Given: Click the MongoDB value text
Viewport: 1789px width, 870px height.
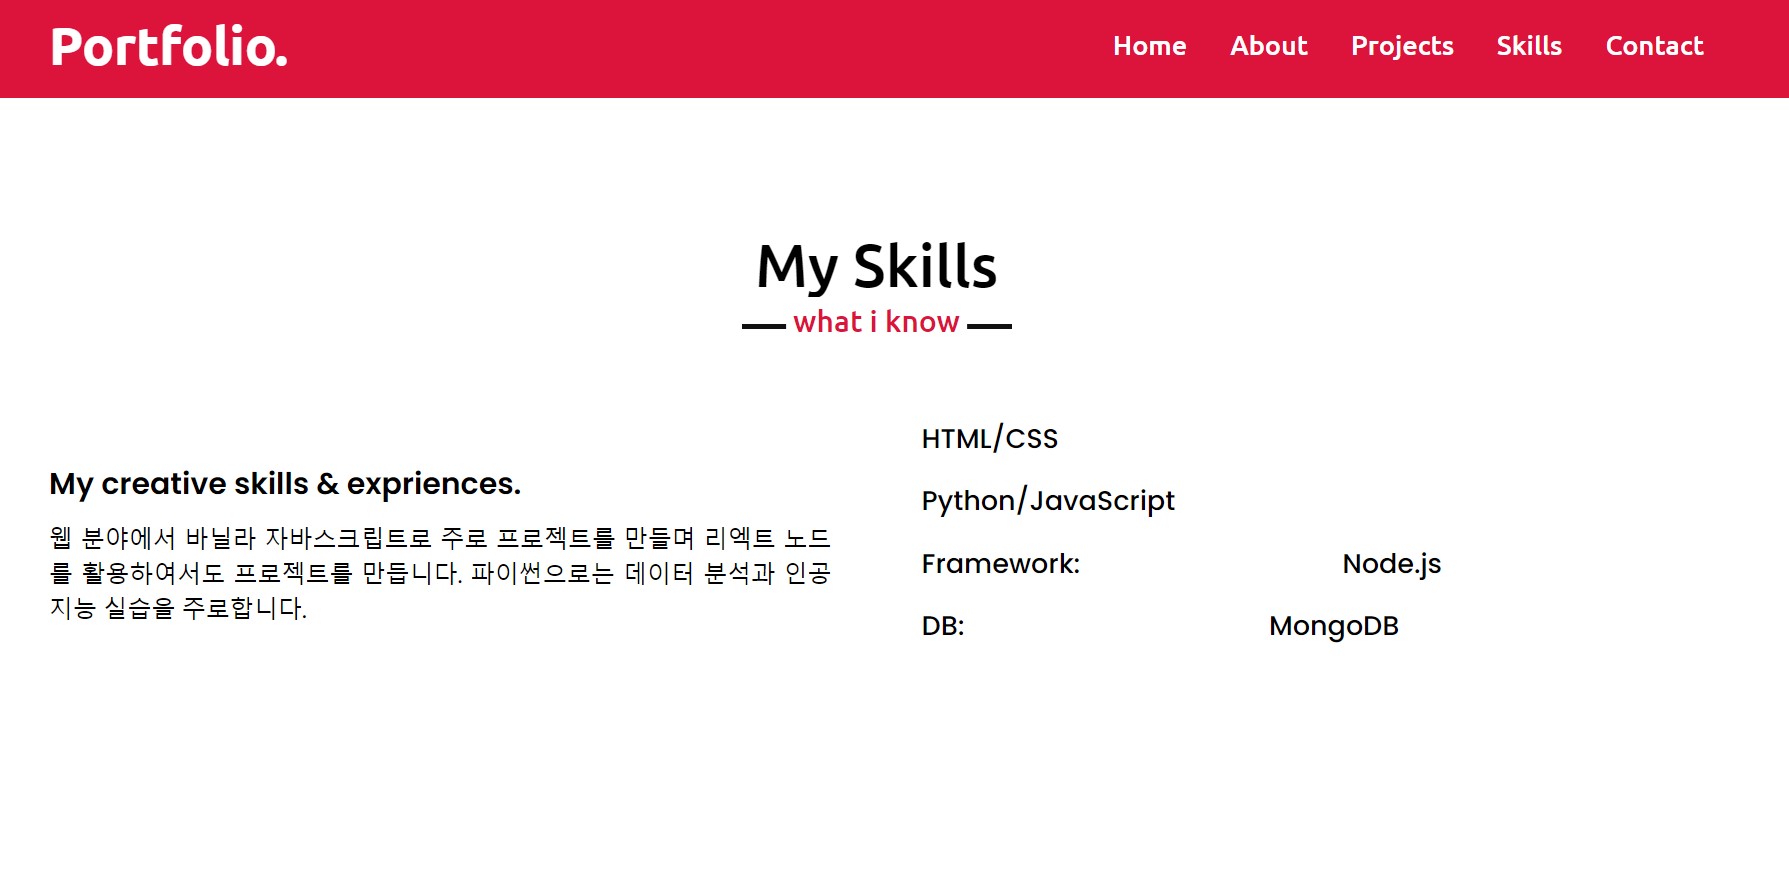Looking at the screenshot, I should point(1334,627).
